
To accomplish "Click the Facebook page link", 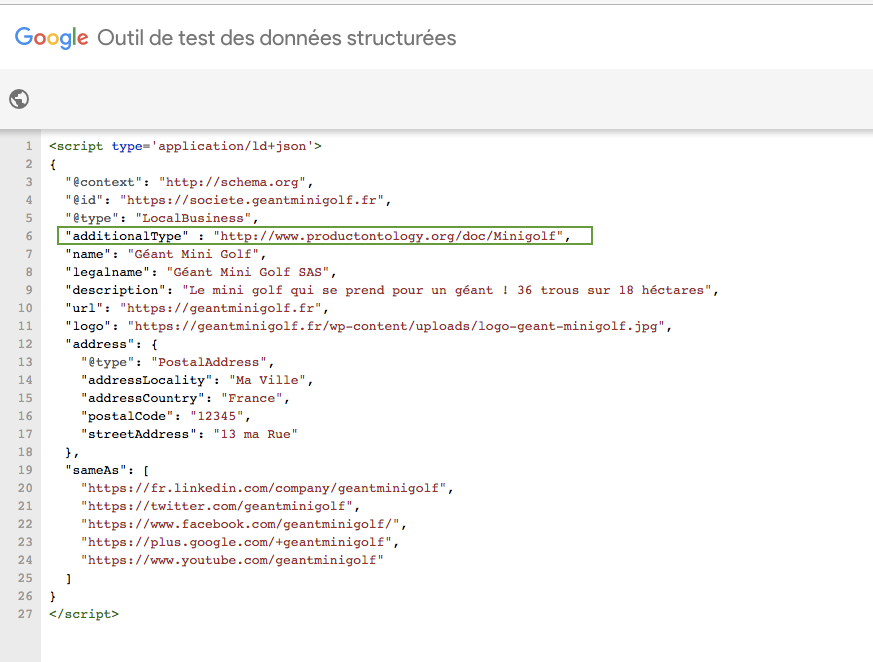I will 240,523.
